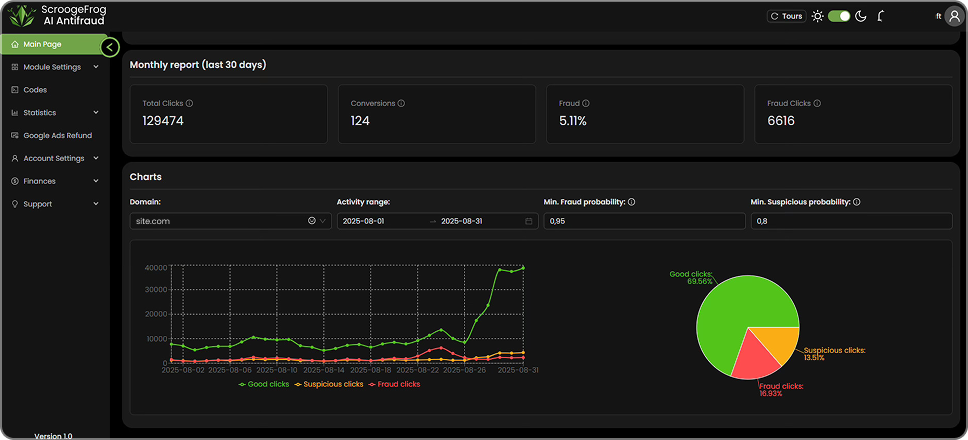The width and height of the screenshot is (968, 440).
Task: Go to the Codes page
Action: (x=35, y=90)
